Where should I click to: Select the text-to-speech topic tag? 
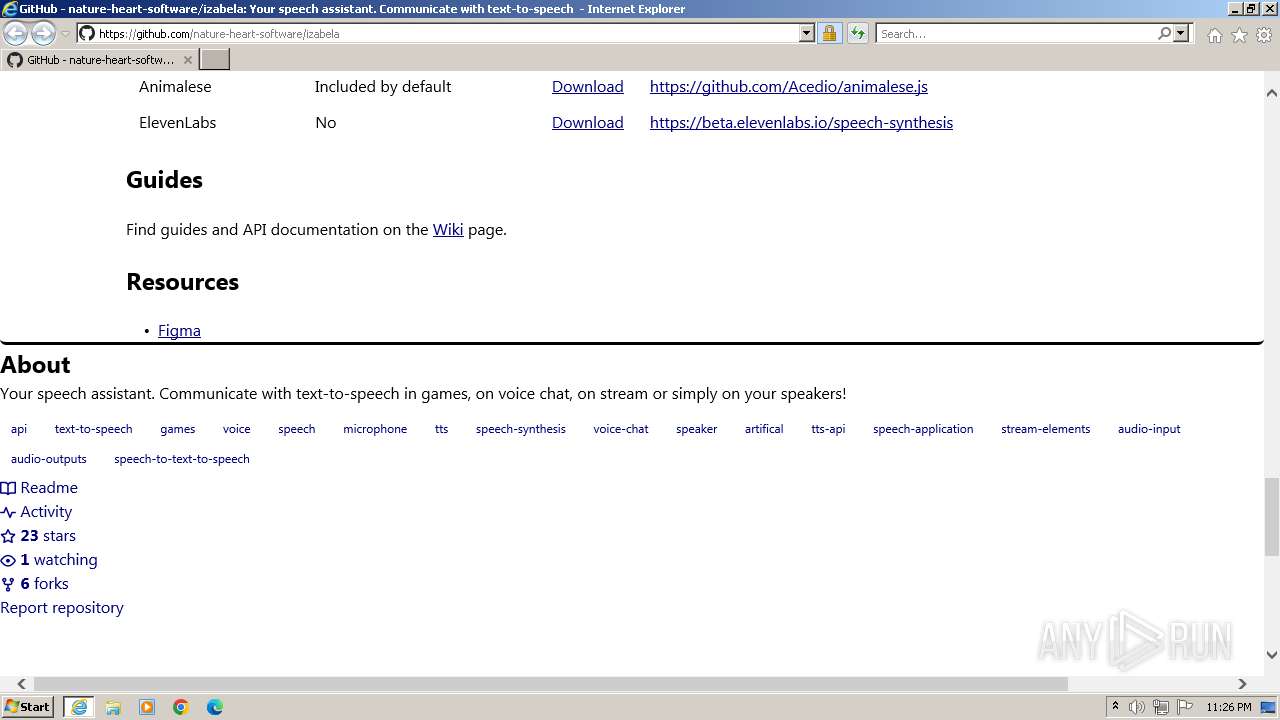coord(93,429)
